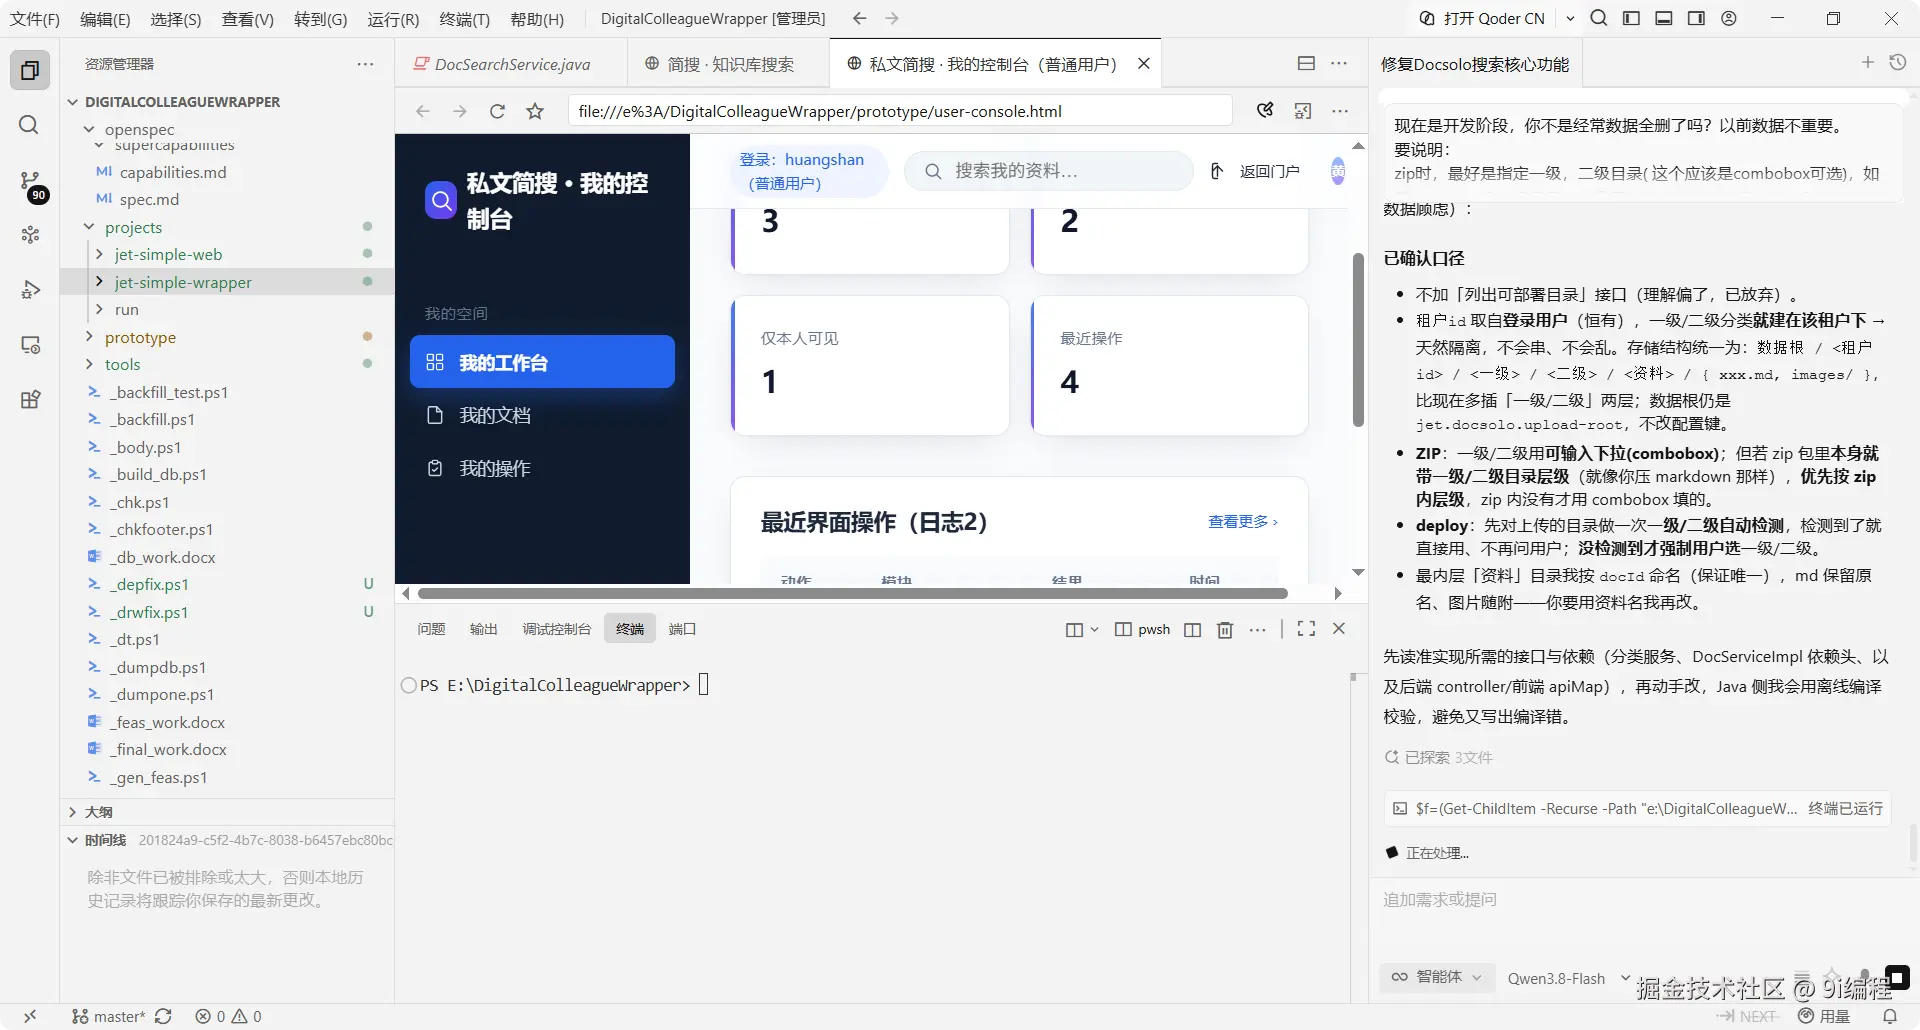The image size is (1920, 1030).
Task: Select 我的操作 in the sidebar
Action: pyautogui.click(x=542, y=468)
